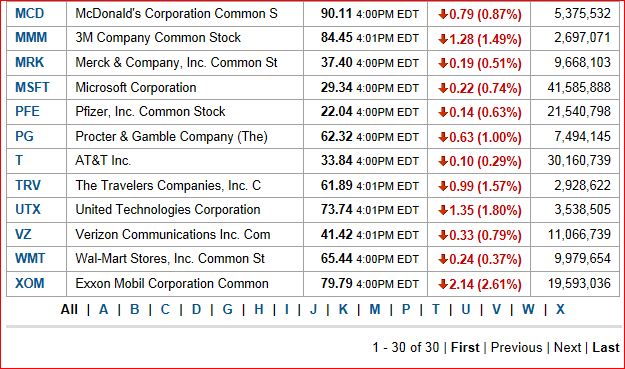
Task: Click the red down arrow in the MCD row
Action: [x=443, y=14]
